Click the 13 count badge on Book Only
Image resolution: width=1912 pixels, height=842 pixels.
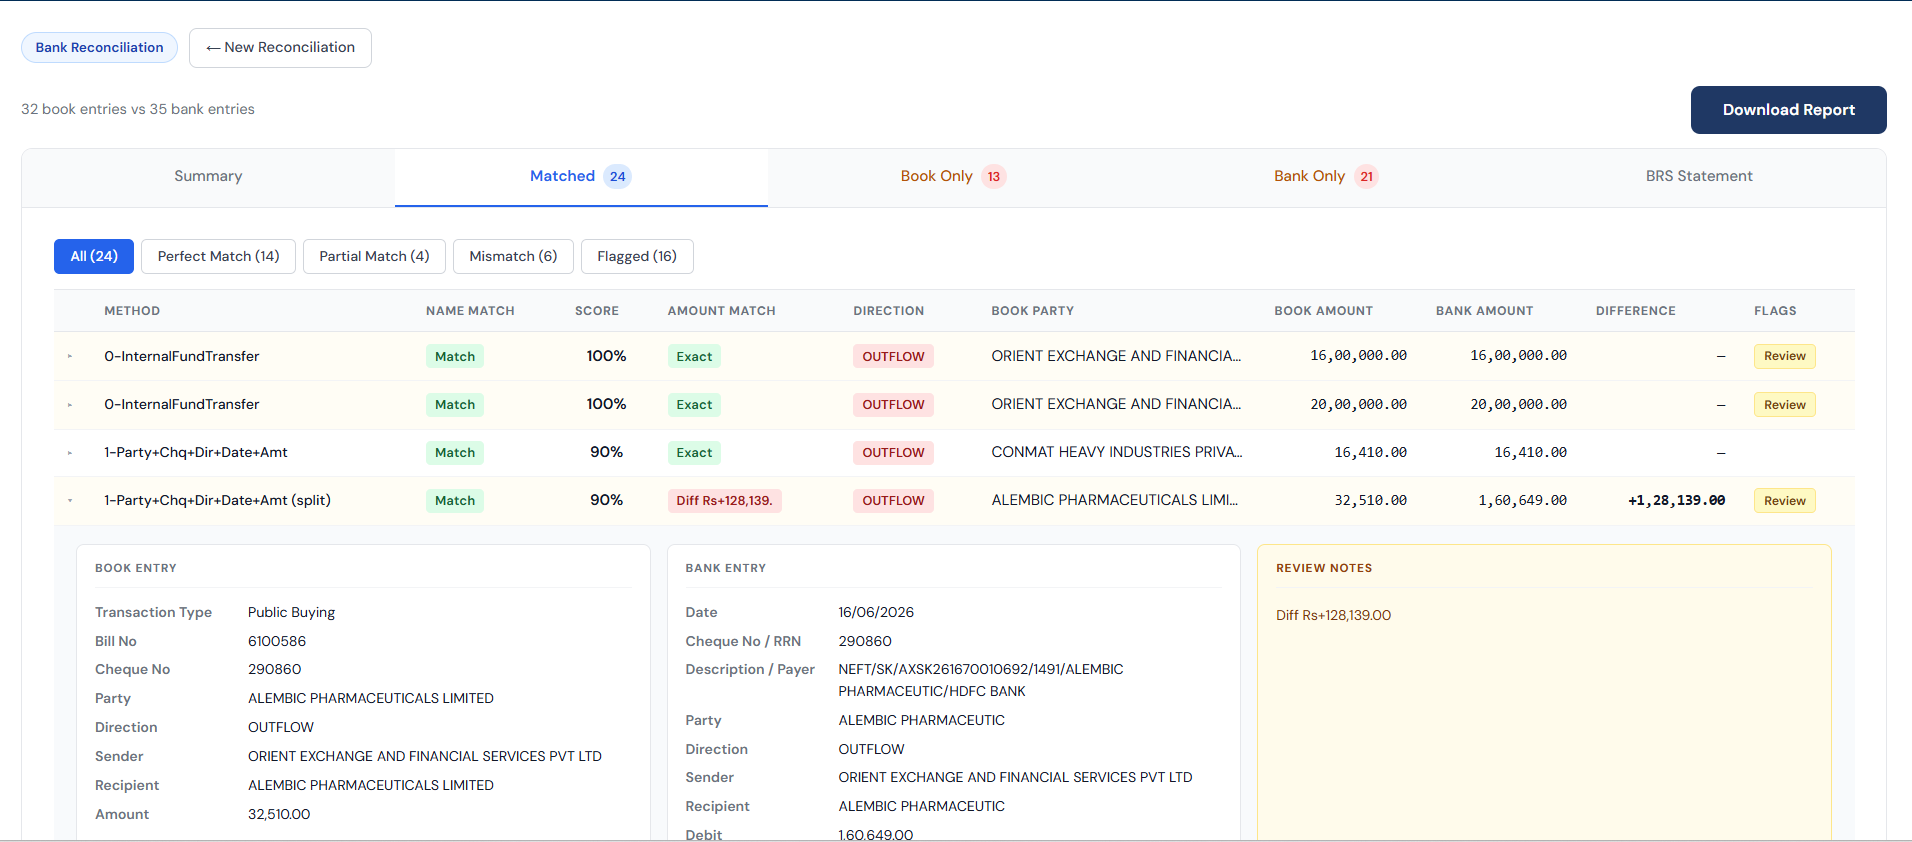[x=993, y=177]
